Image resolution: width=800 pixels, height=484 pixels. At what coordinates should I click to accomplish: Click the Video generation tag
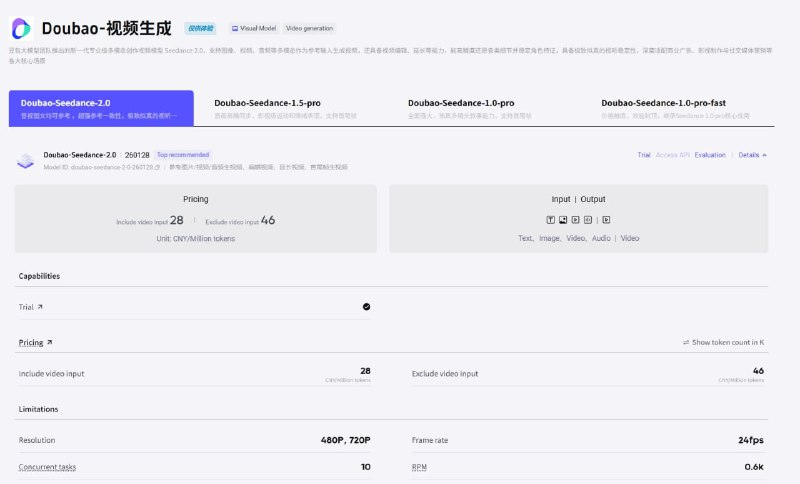click(x=309, y=29)
